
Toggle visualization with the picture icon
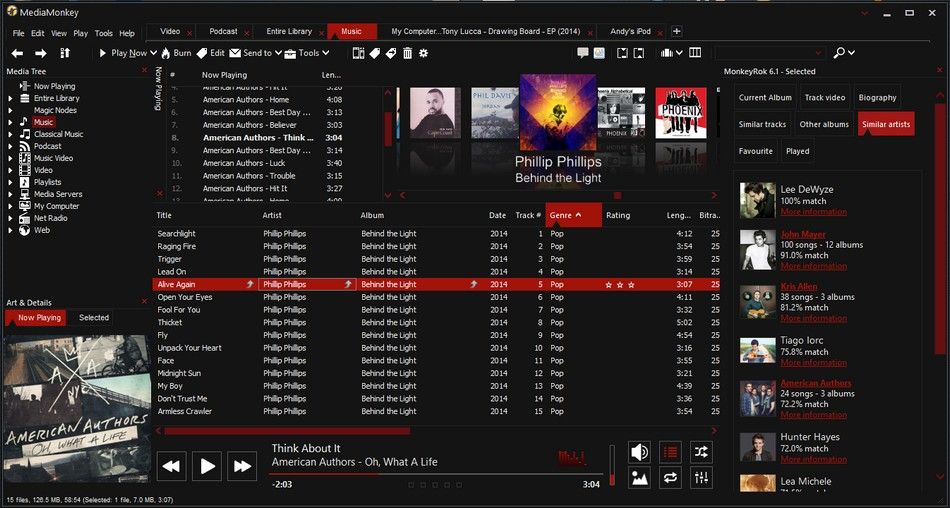tap(639, 478)
